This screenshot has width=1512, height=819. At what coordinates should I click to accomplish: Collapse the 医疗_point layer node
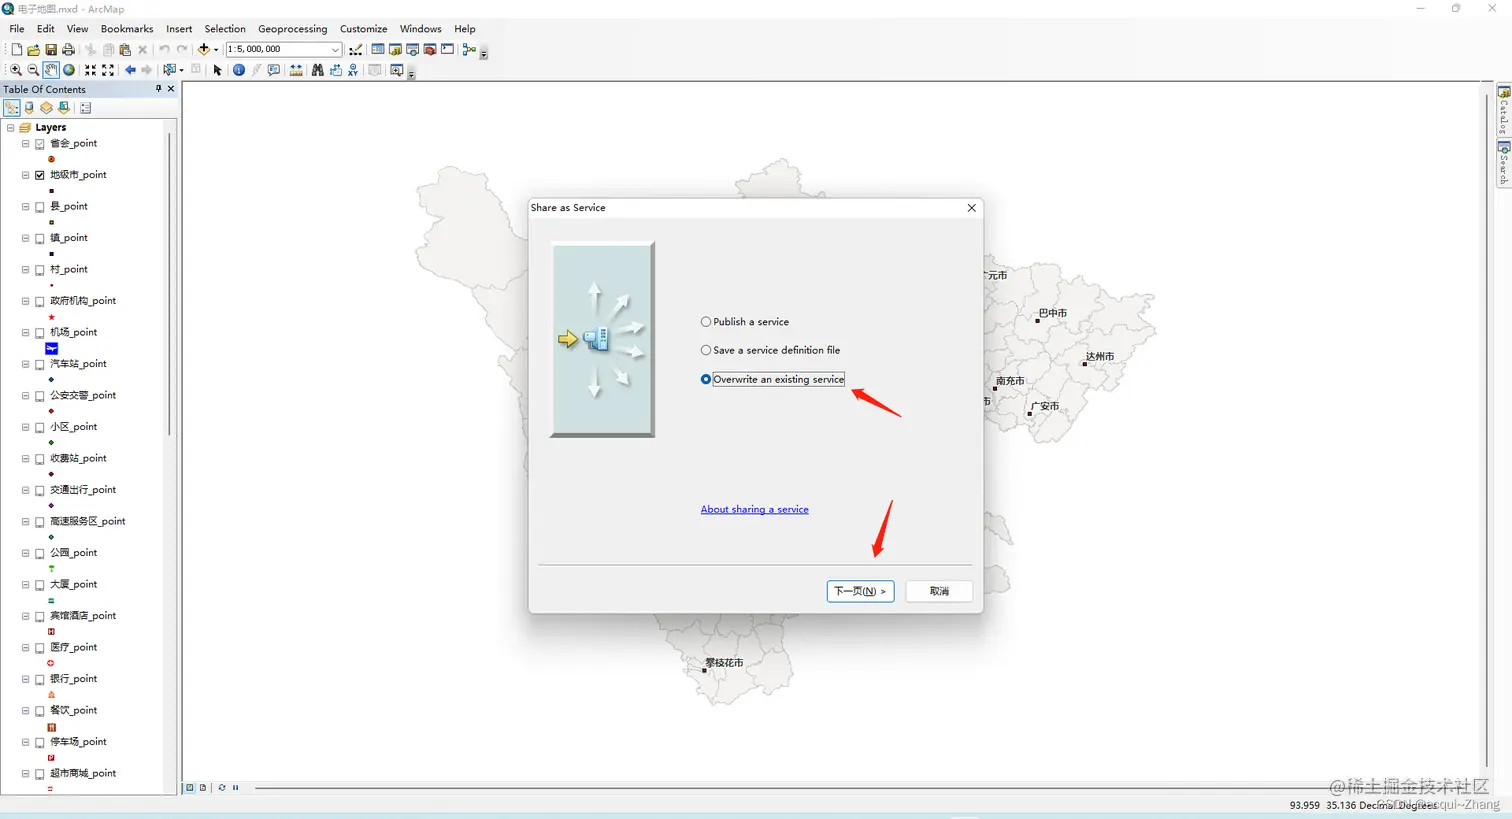coord(26,648)
